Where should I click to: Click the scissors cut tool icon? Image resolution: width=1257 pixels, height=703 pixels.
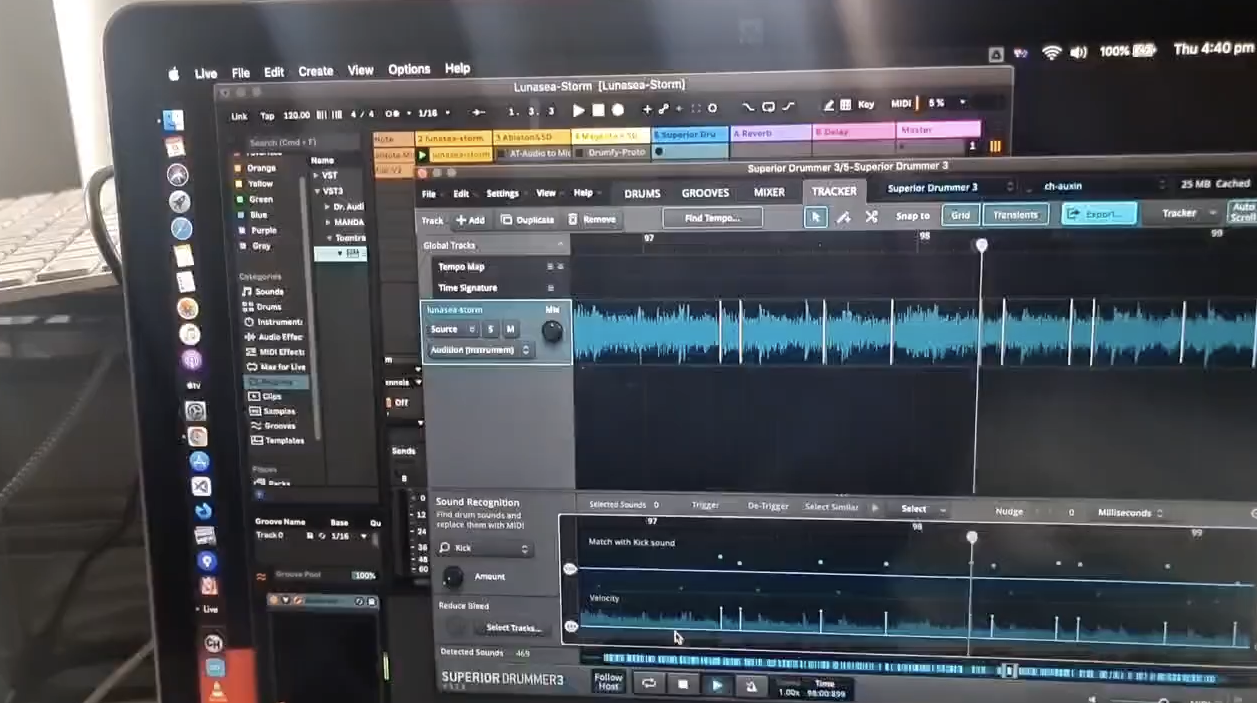tap(871, 216)
